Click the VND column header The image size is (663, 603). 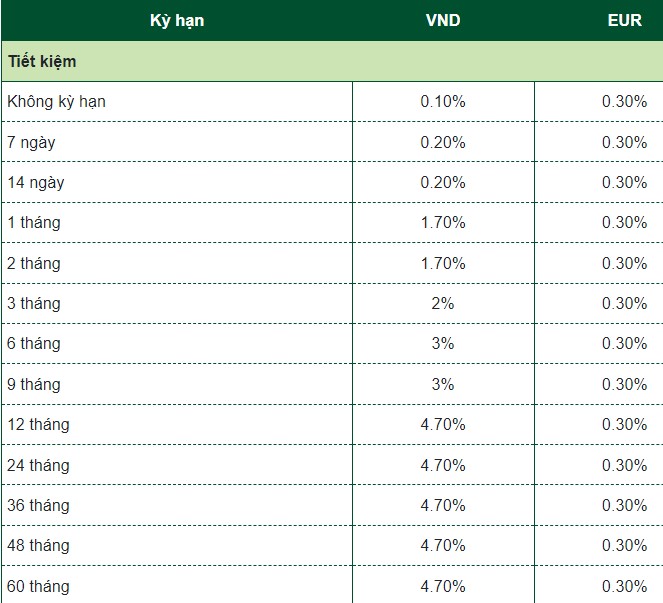(x=443, y=20)
